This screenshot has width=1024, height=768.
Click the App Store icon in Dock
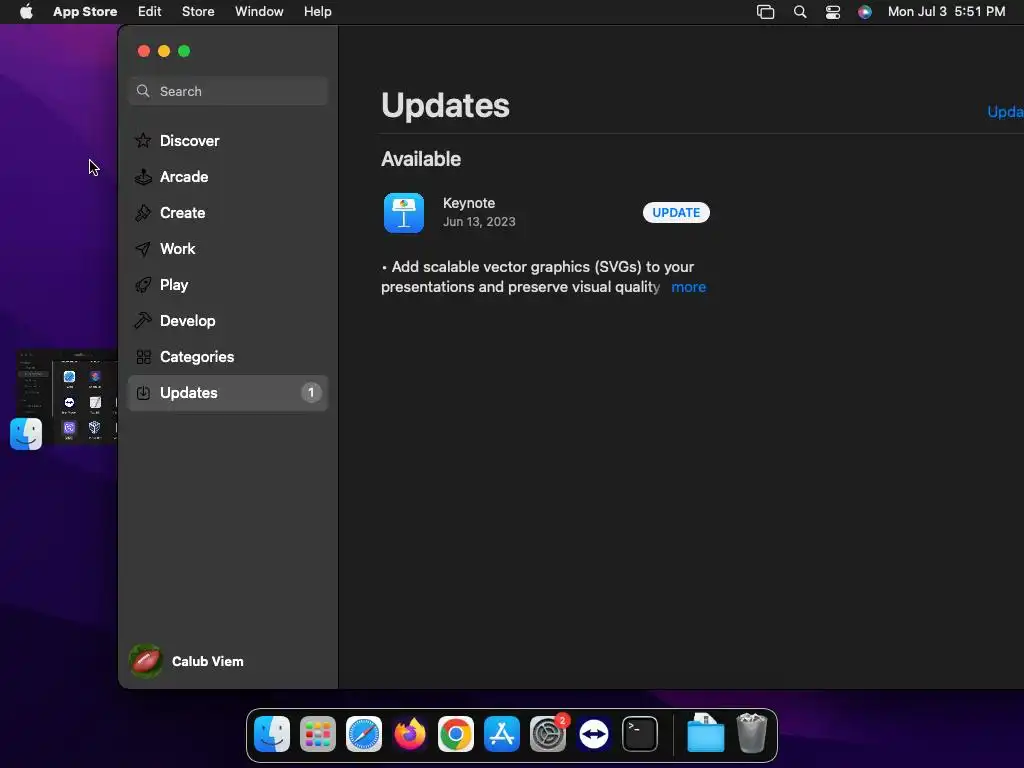click(502, 734)
